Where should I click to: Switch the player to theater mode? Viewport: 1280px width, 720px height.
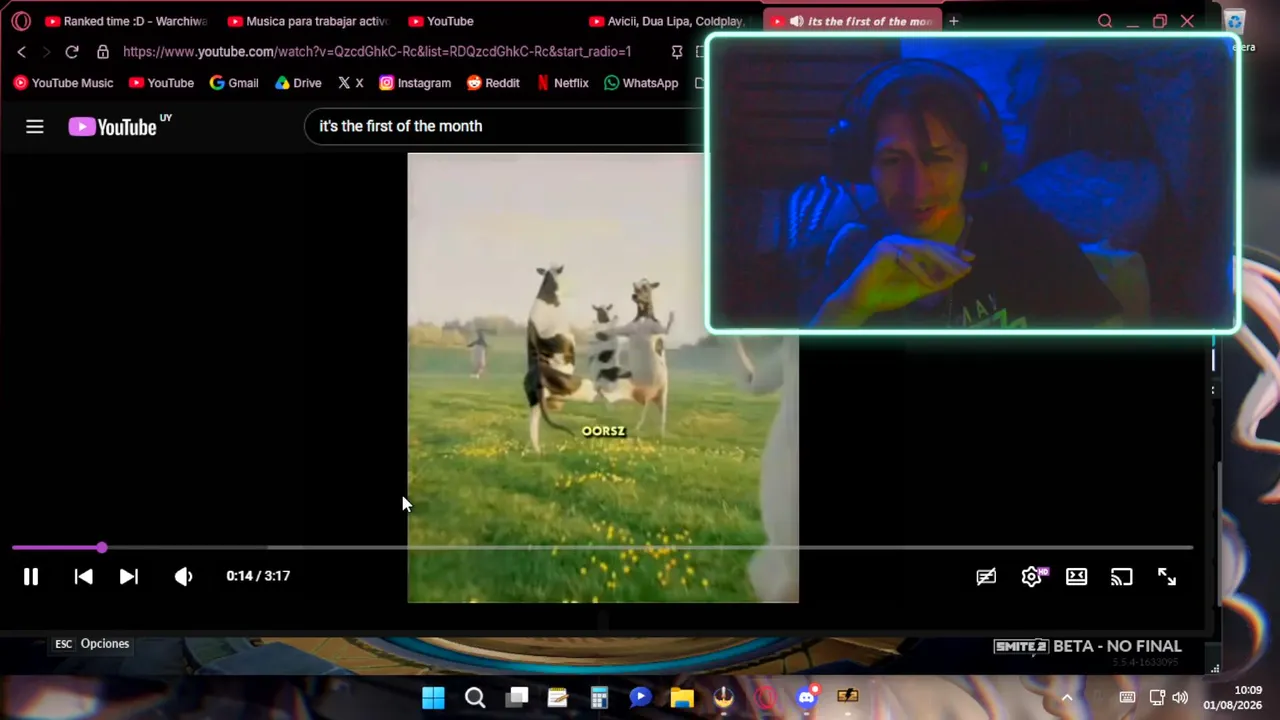click(1076, 577)
